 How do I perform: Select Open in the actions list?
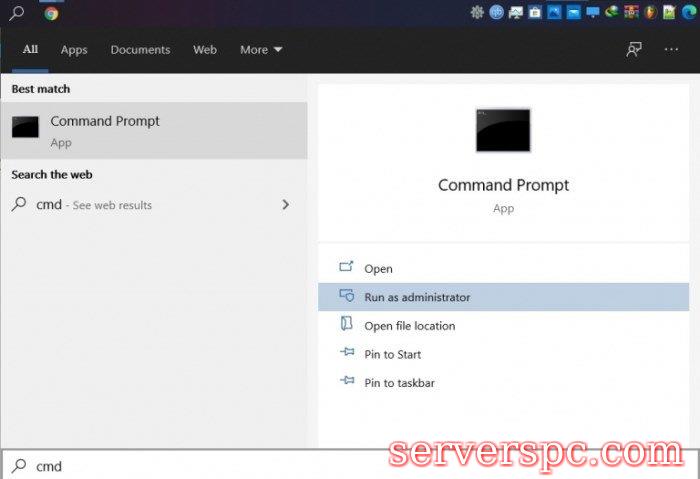coord(378,269)
